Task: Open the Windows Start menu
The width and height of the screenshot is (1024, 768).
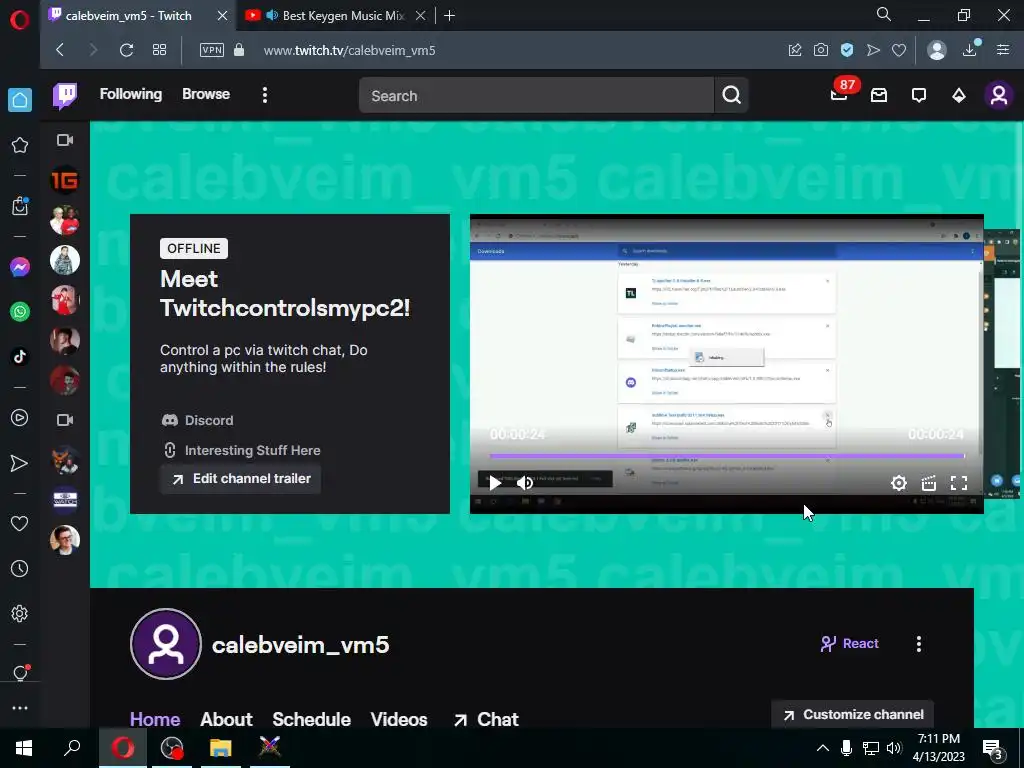Action: (x=24, y=748)
